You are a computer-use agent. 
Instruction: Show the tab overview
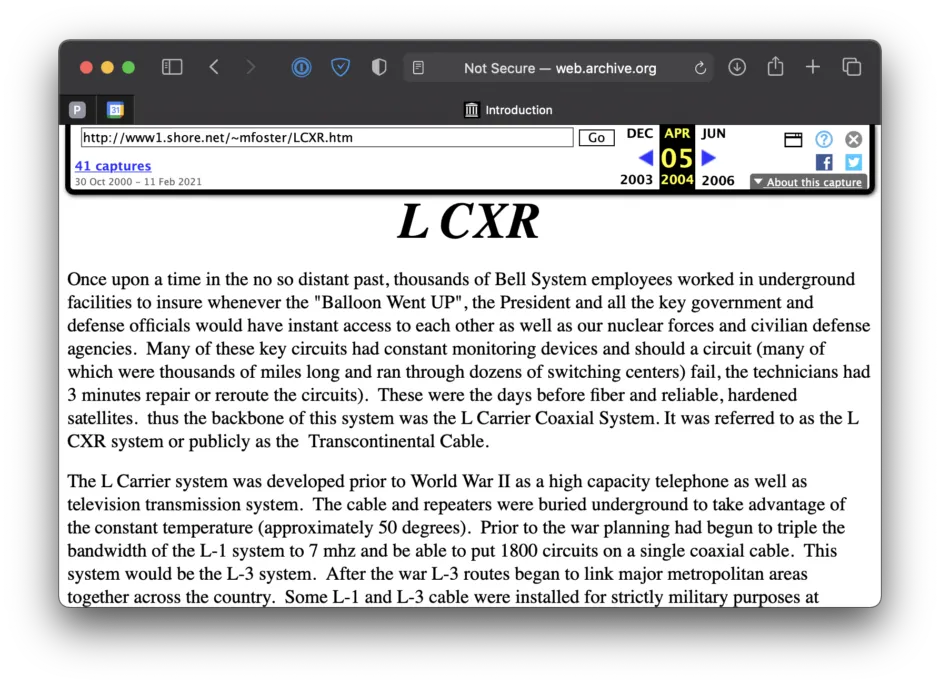[x=852, y=67]
